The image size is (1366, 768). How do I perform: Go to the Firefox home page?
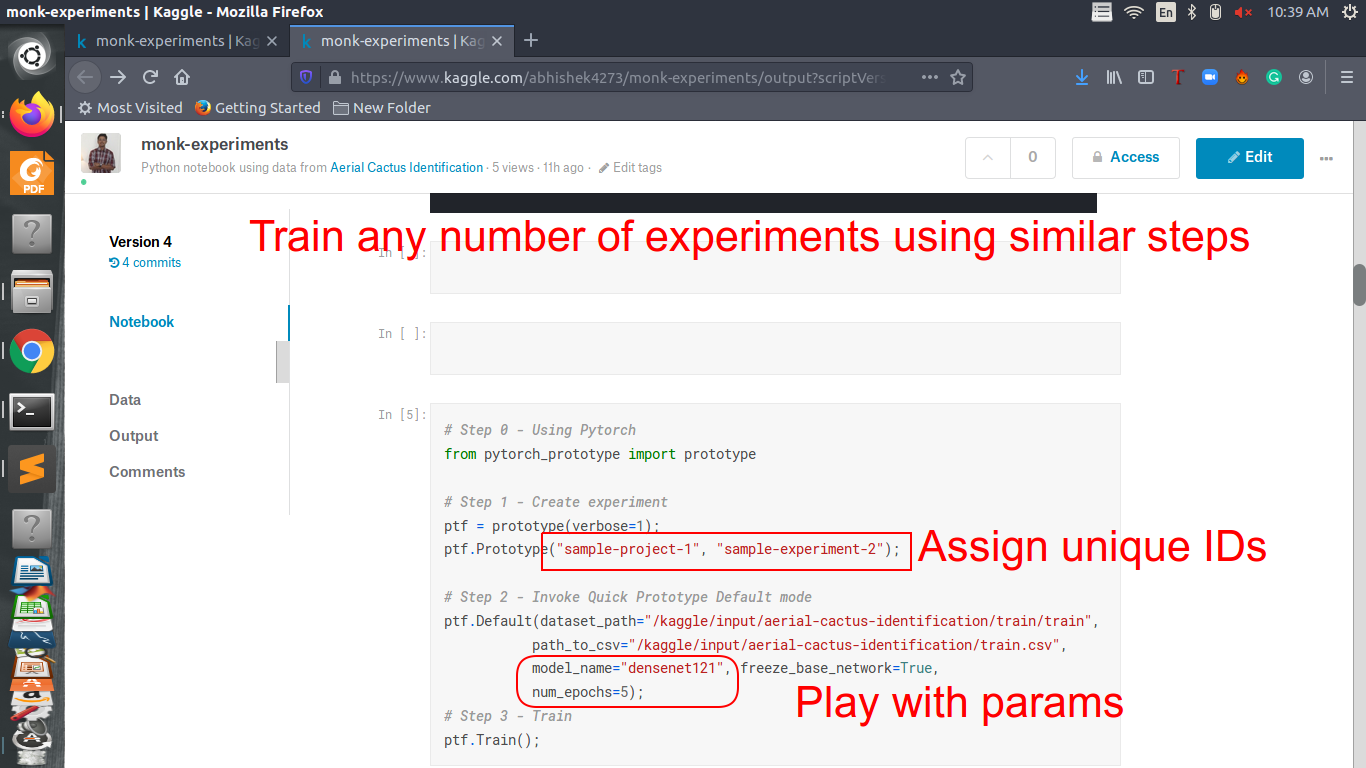(x=182, y=77)
